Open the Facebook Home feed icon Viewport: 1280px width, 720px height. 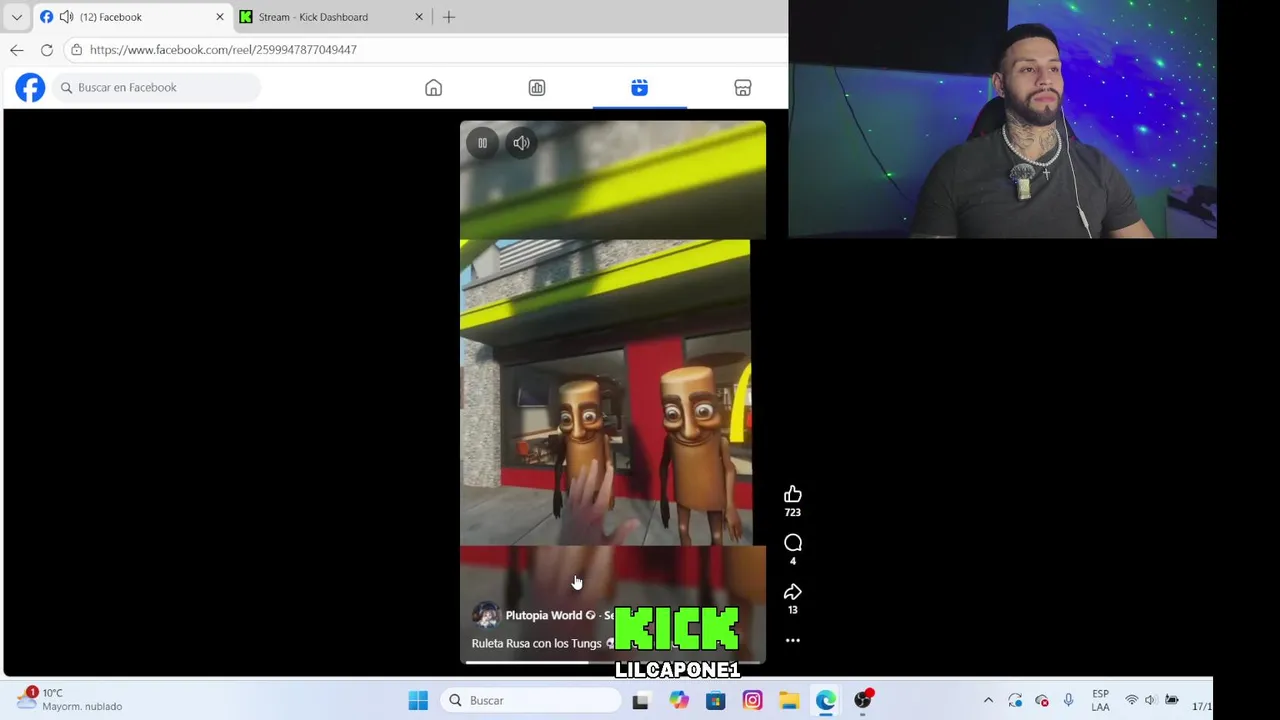(x=433, y=88)
